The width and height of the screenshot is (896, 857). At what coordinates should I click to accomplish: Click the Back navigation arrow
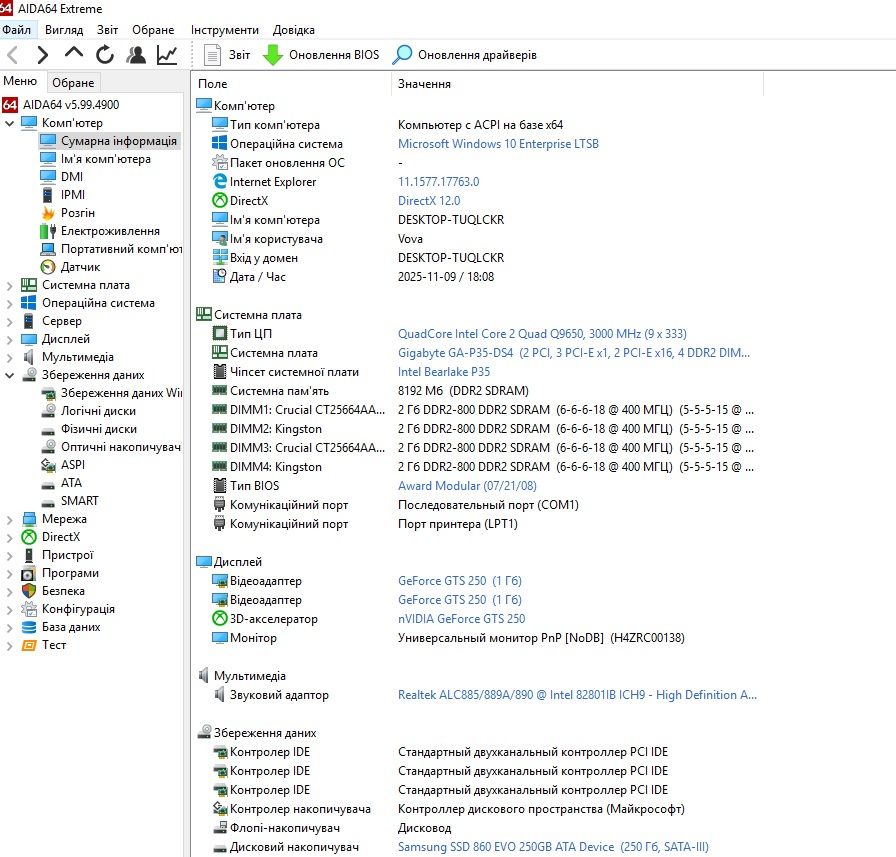13,55
